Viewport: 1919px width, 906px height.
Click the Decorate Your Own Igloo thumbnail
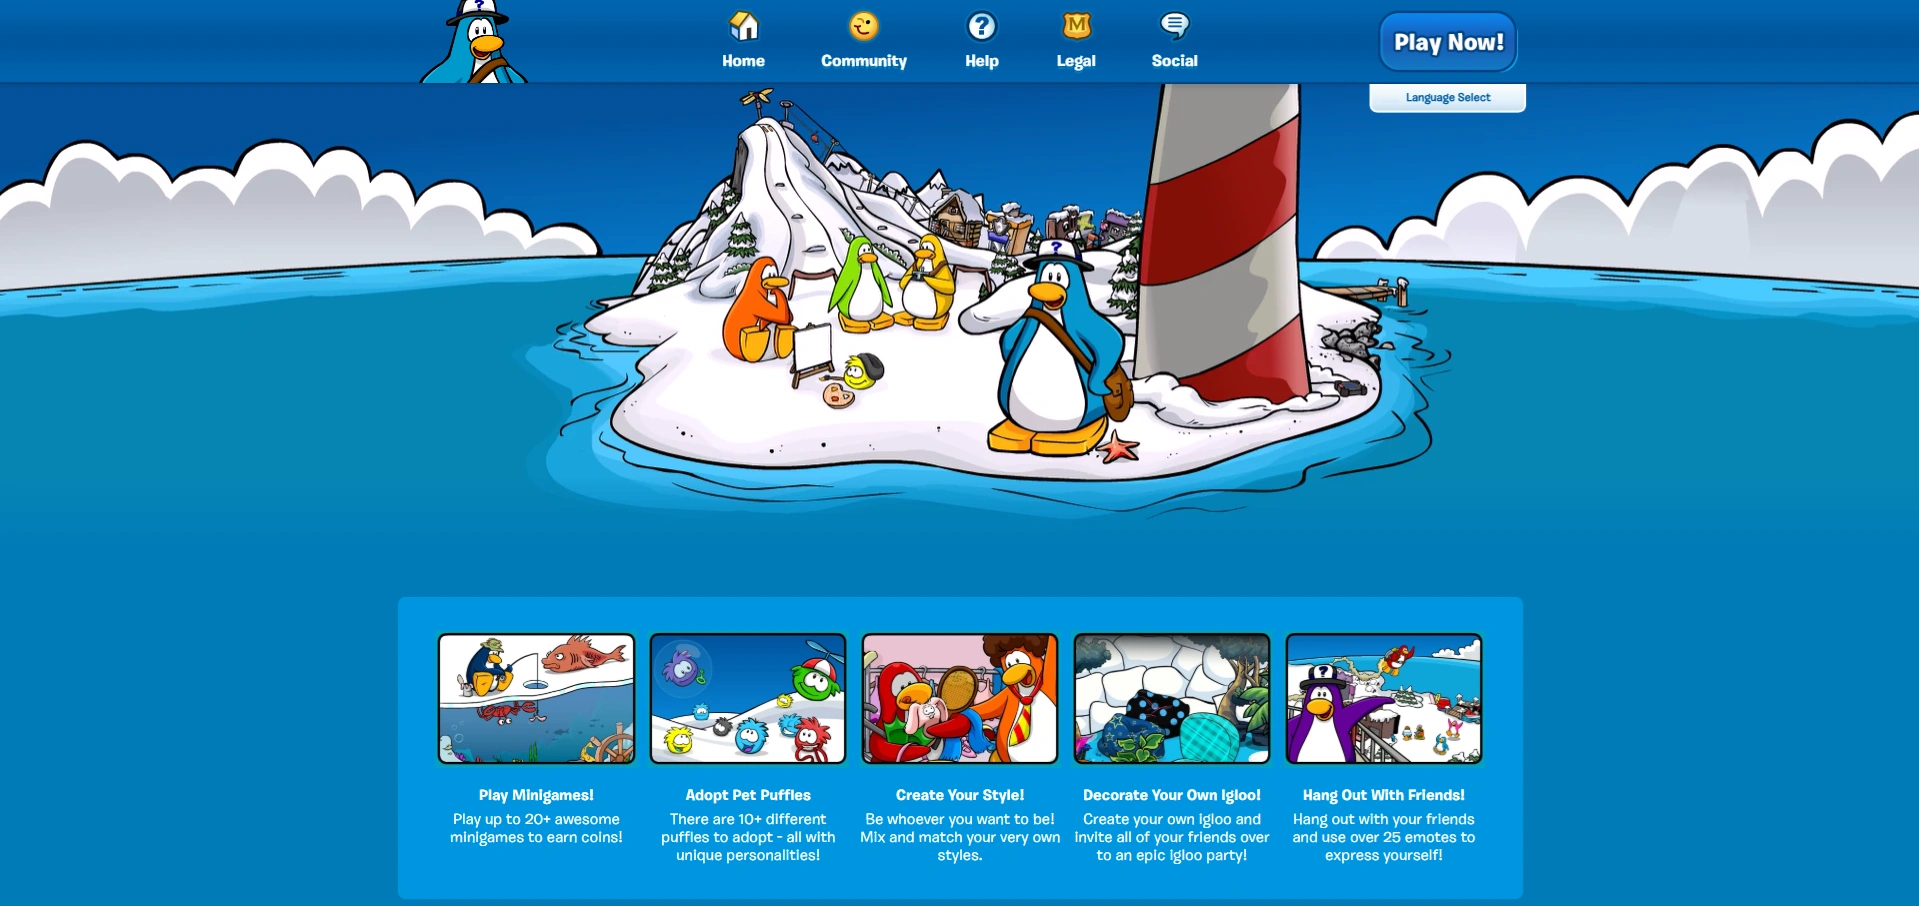(x=1172, y=699)
